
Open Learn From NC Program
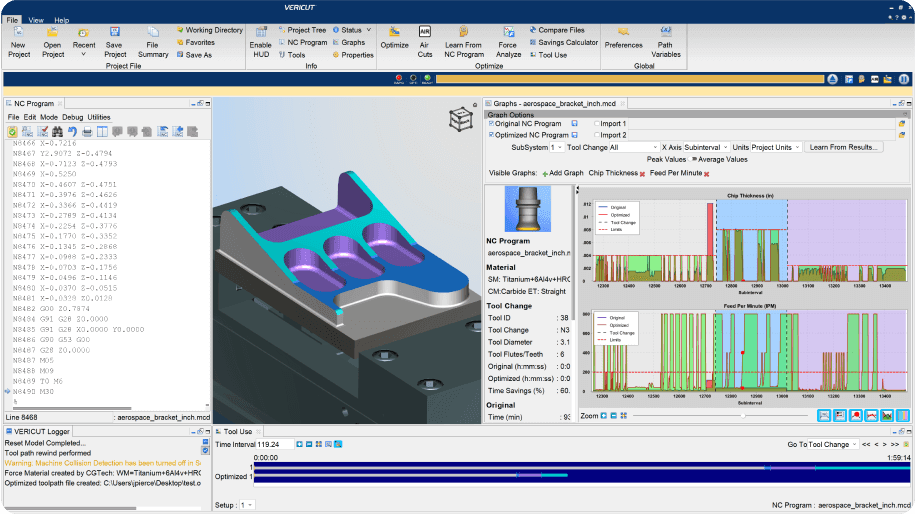(463, 33)
